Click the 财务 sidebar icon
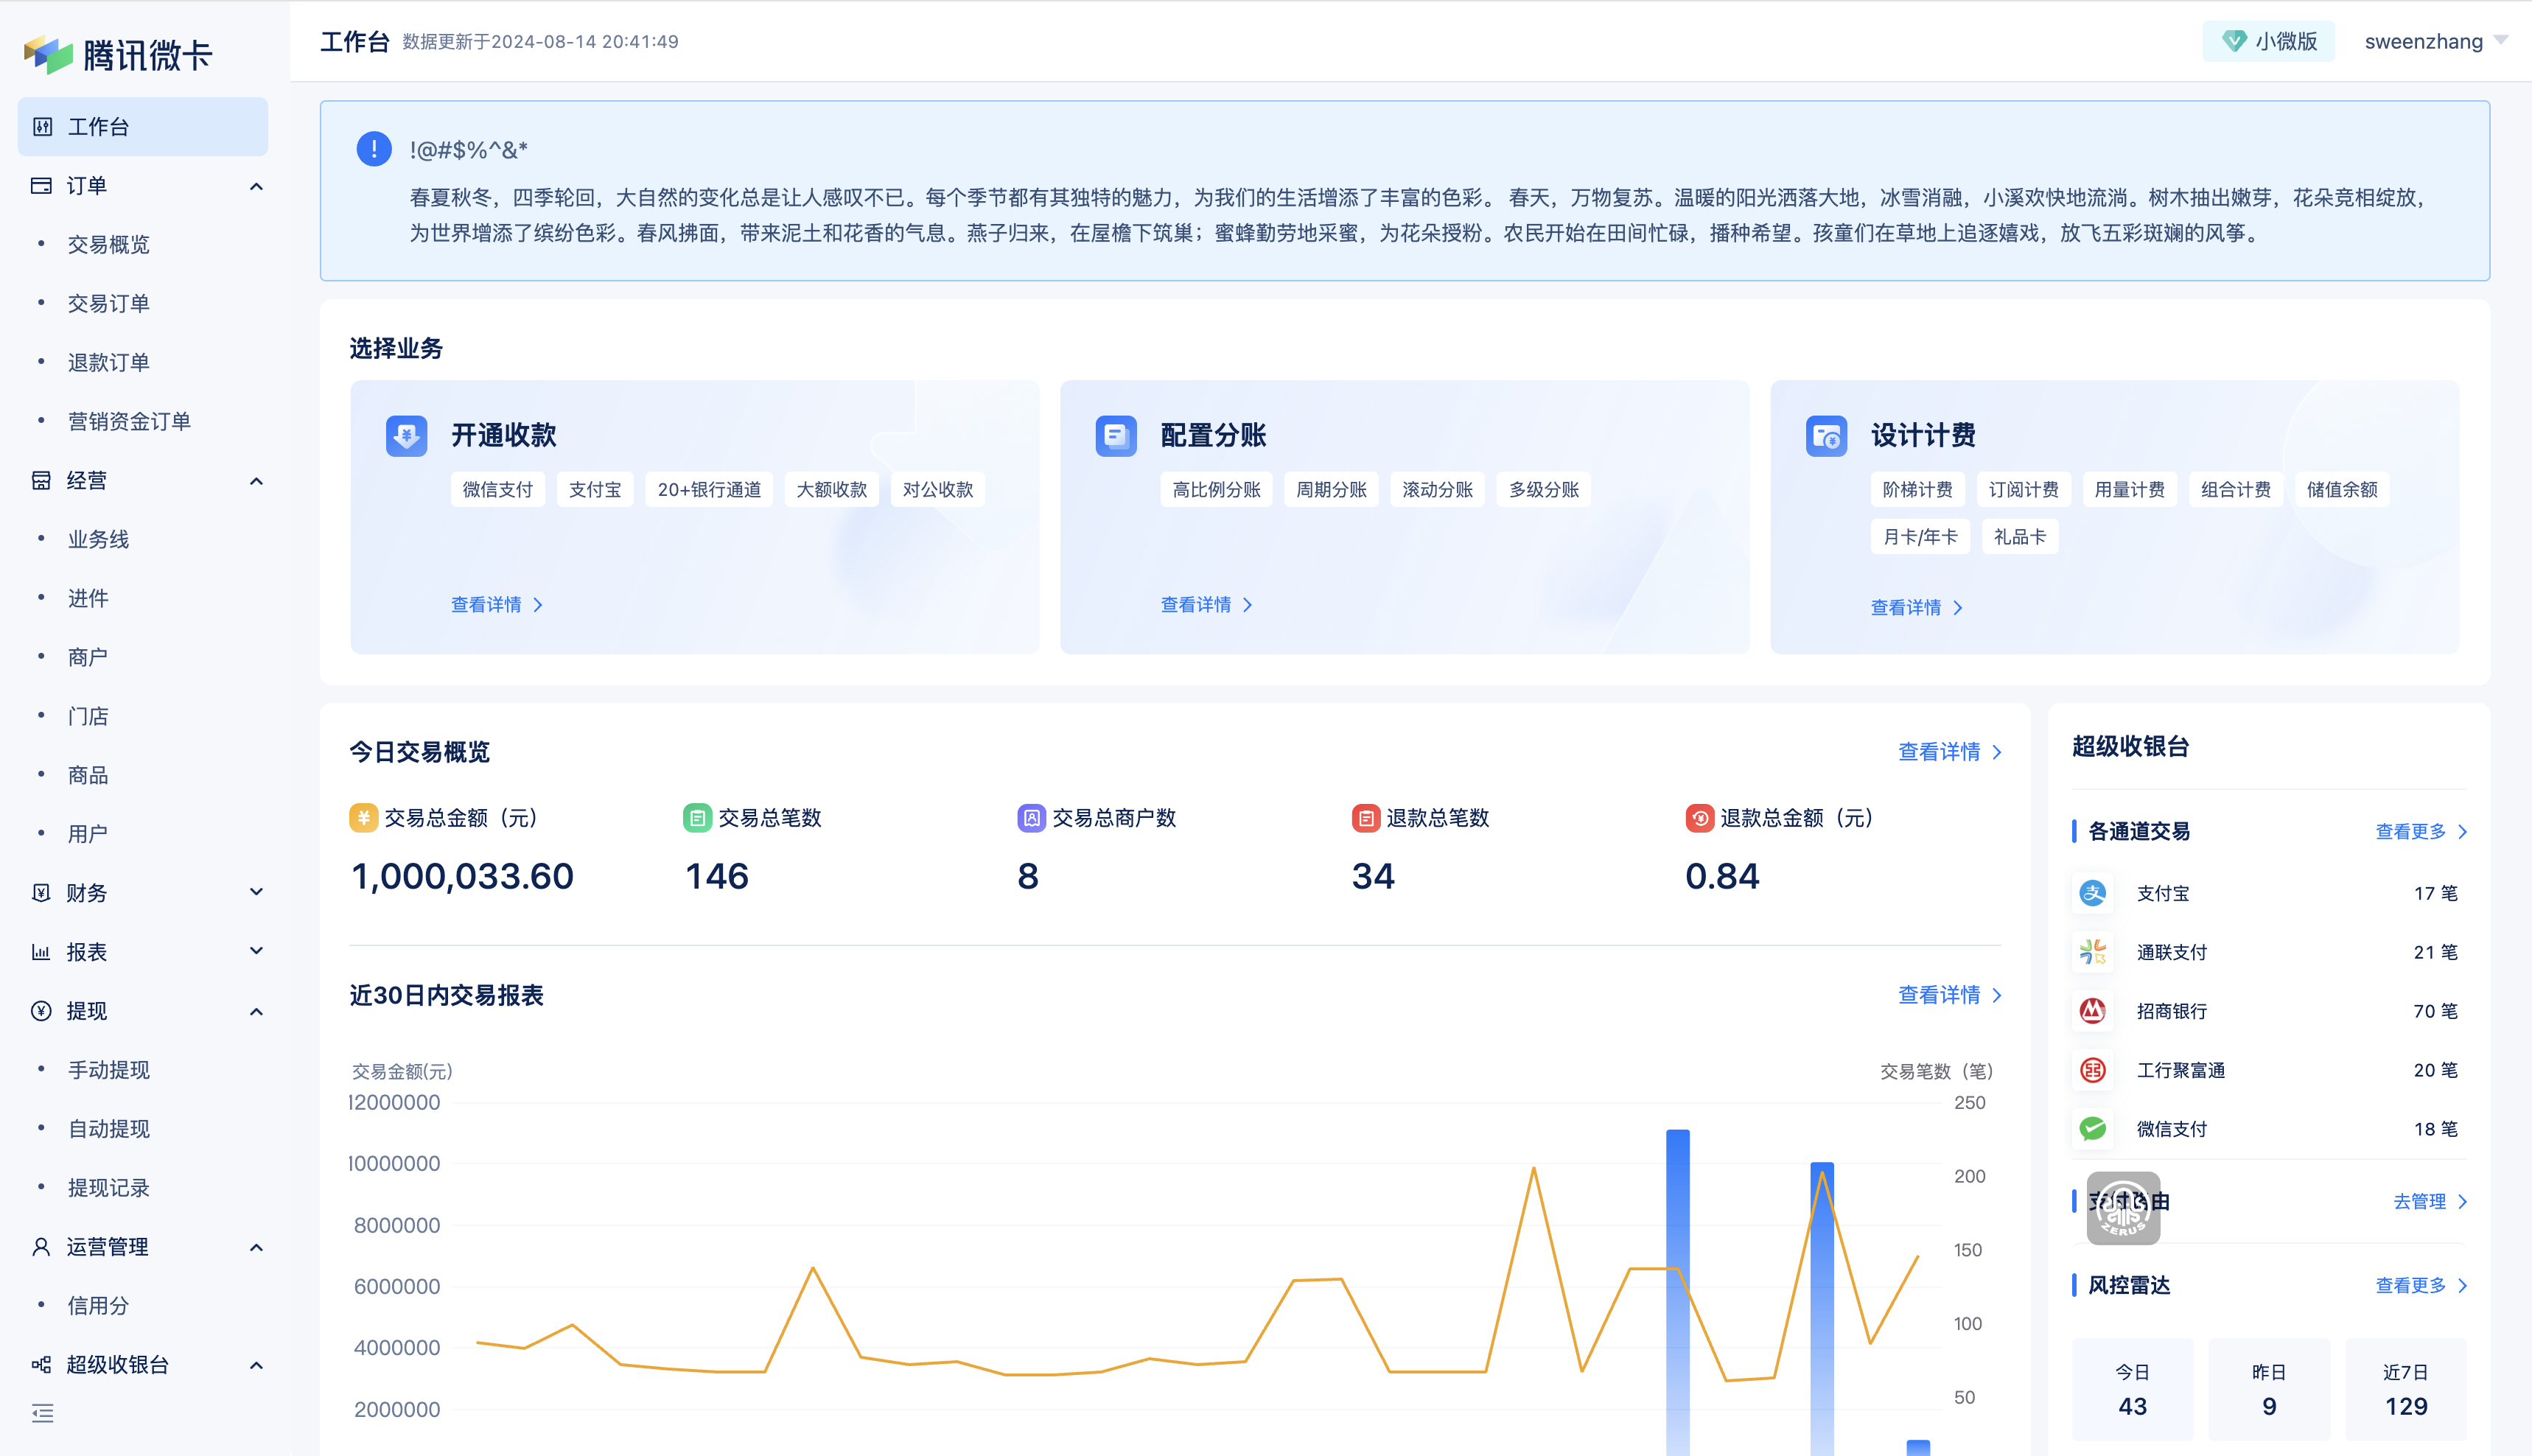This screenshot has height=1456, width=2532. tap(41, 893)
